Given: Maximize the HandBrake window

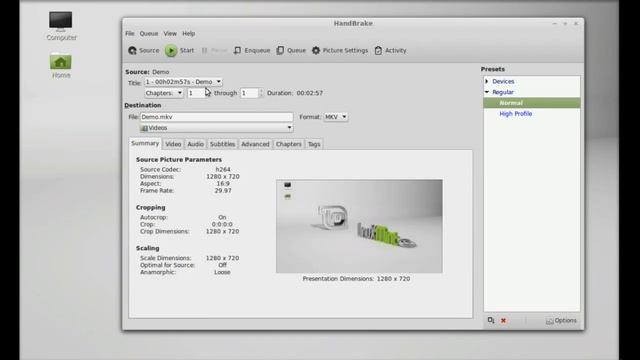Looking at the screenshot, I should [565, 24].
